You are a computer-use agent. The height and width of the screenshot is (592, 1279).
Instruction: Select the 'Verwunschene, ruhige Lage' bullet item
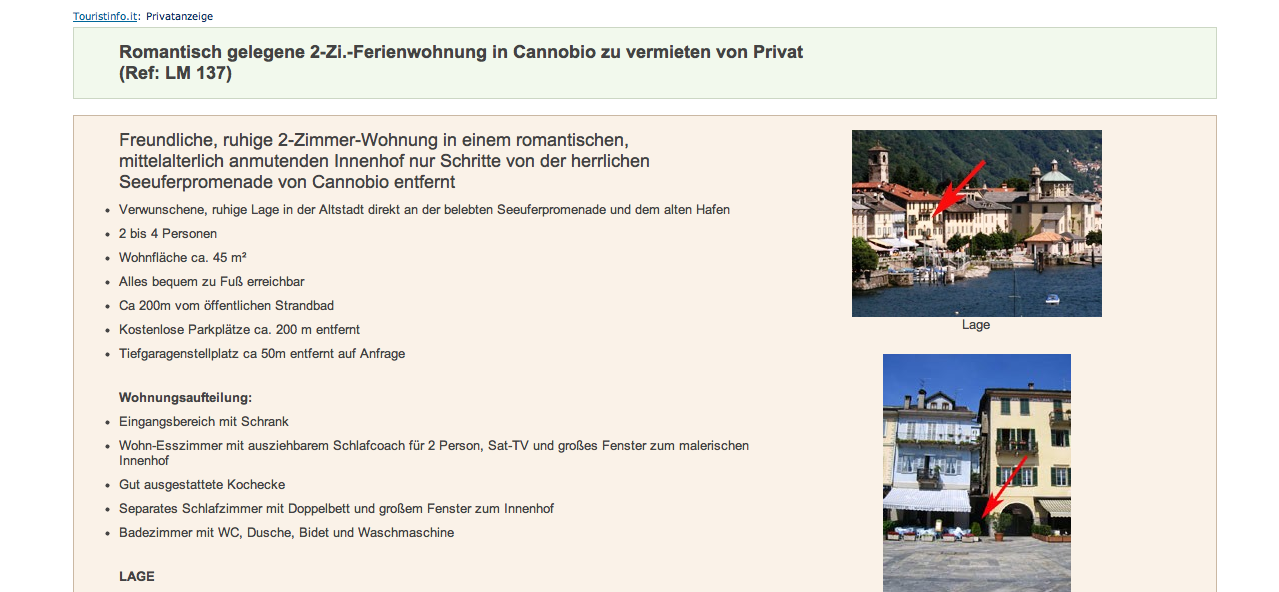pyautogui.click(x=424, y=210)
